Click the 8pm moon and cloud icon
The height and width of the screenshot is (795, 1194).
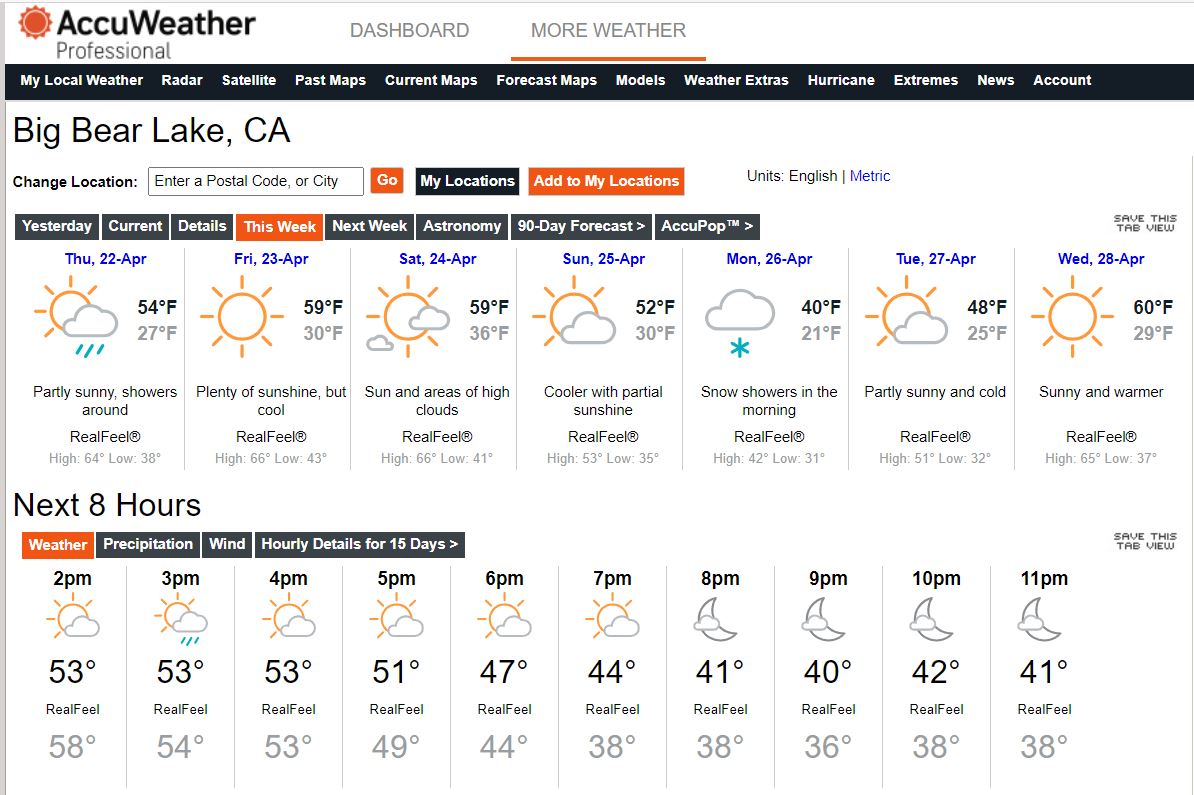pyautogui.click(x=718, y=621)
